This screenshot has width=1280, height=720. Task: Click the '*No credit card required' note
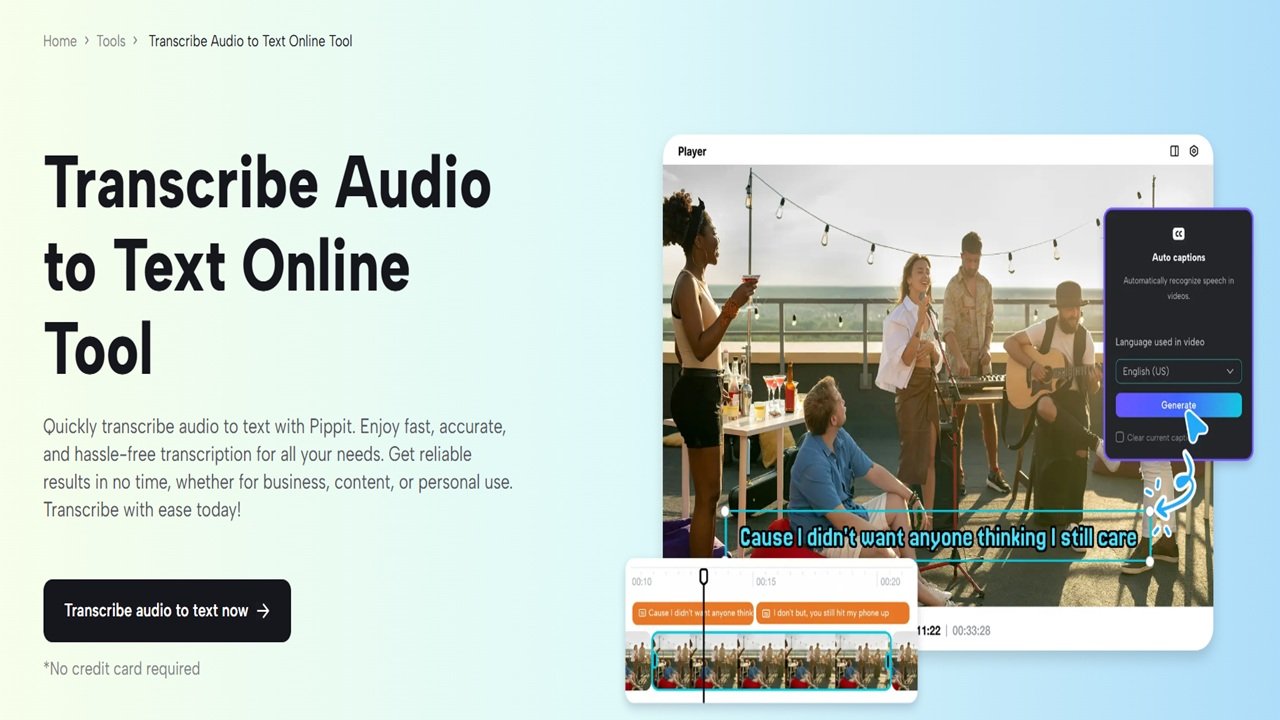pyautogui.click(x=122, y=668)
